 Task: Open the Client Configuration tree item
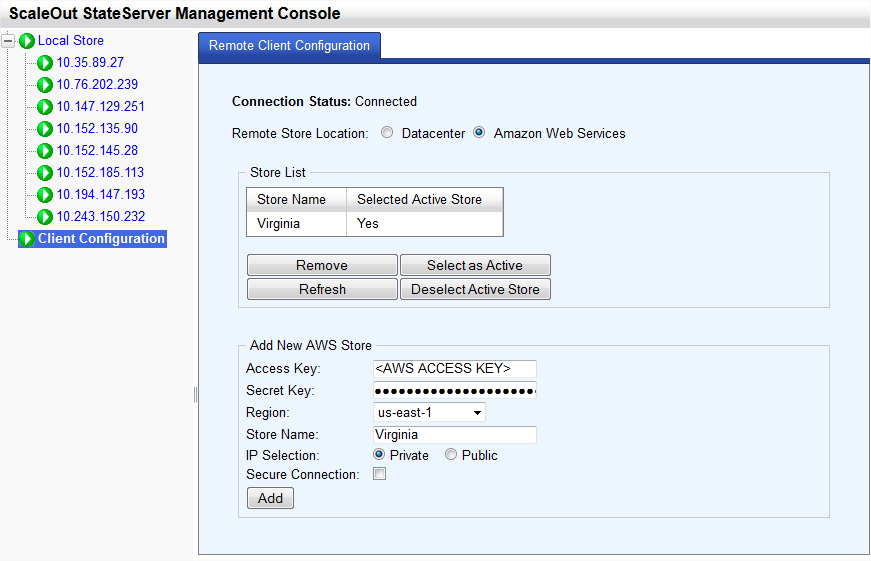(x=101, y=238)
